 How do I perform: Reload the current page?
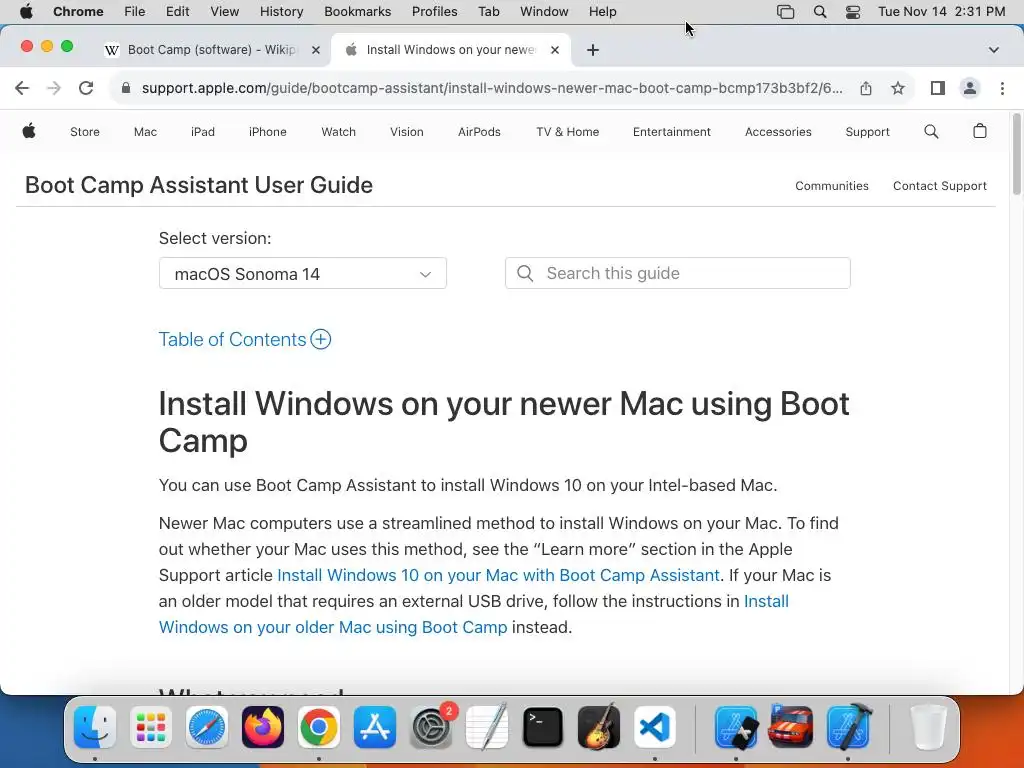86,88
